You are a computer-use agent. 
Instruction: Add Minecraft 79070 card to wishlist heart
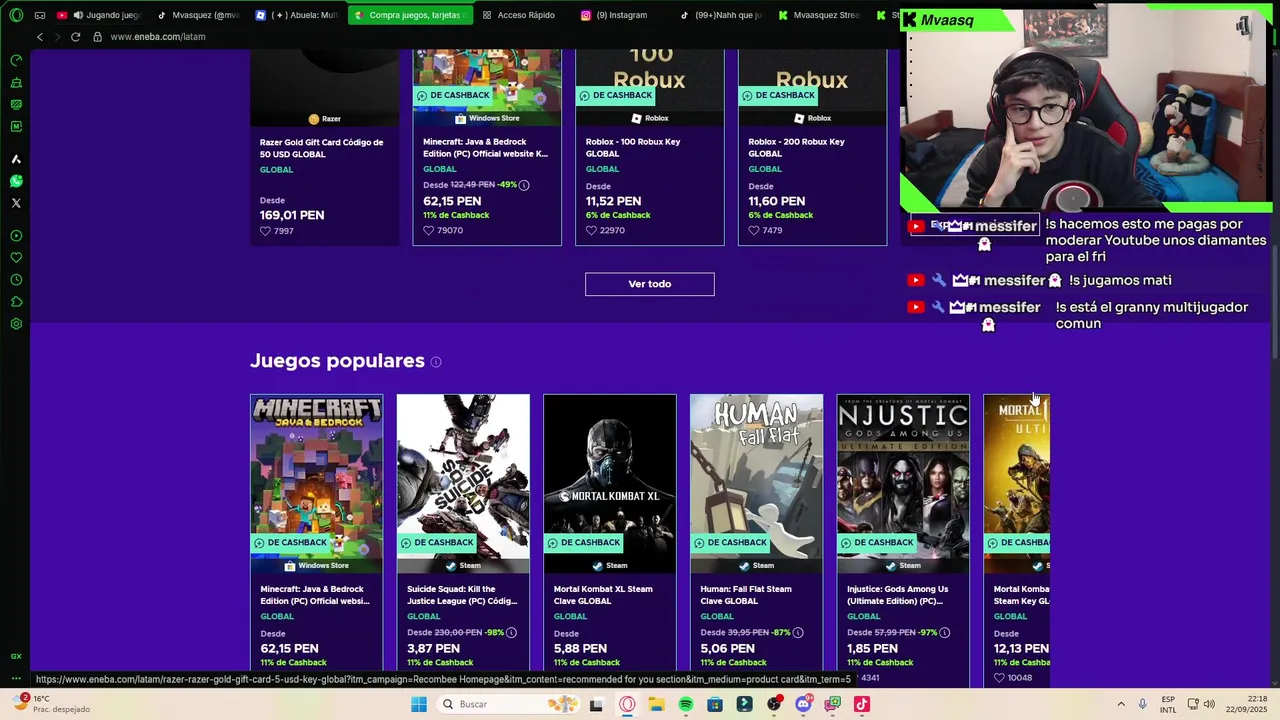428,231
